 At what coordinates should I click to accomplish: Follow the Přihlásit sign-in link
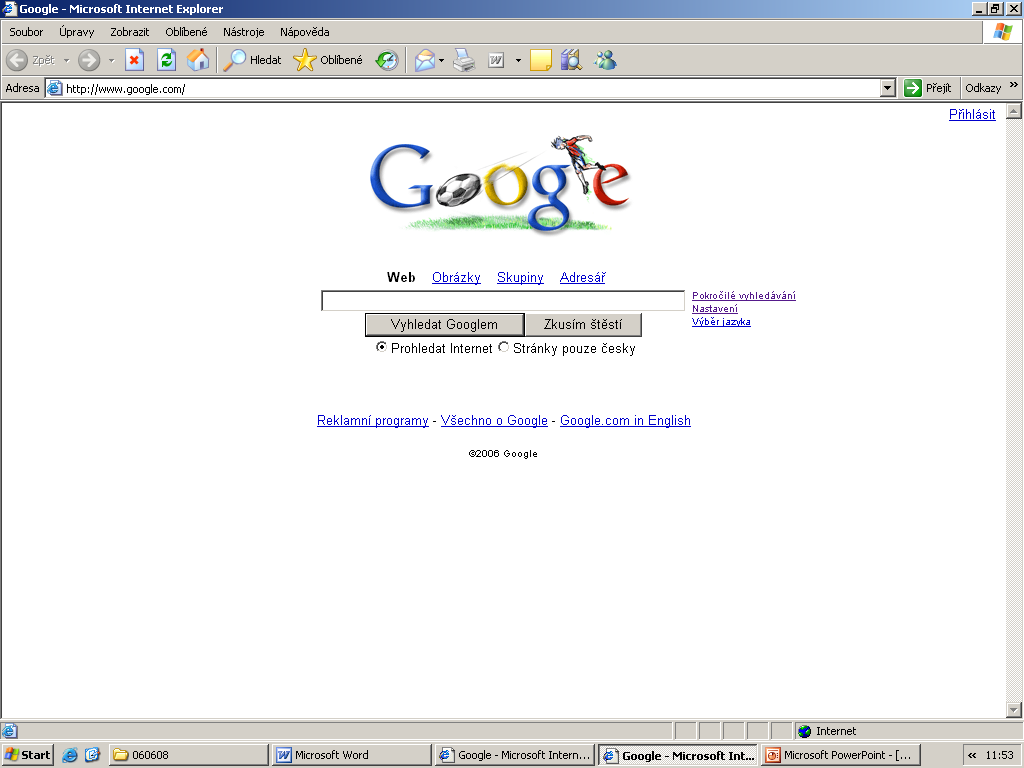(x=972, y=114)
